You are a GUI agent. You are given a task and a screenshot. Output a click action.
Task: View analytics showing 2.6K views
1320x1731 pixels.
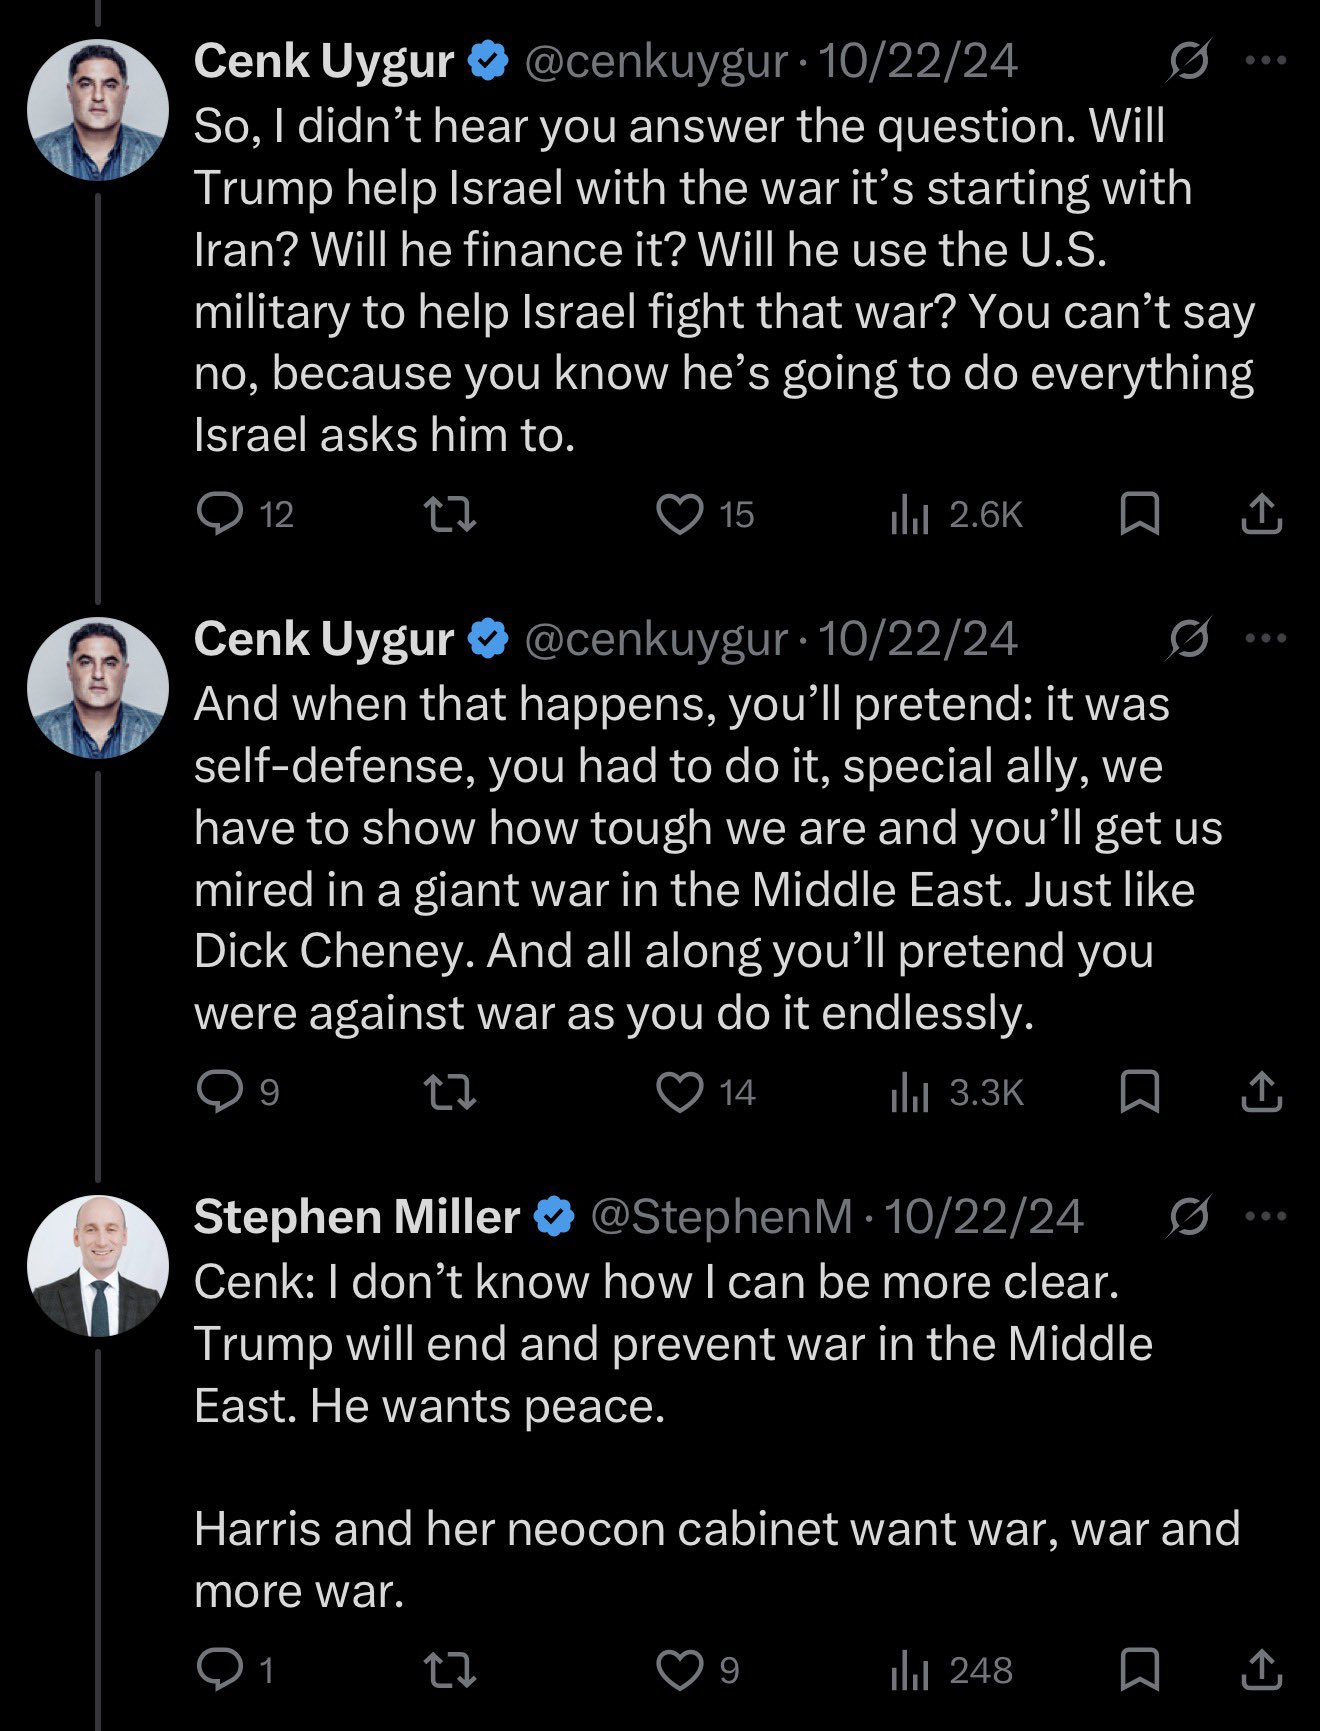(x=956, y=514)
